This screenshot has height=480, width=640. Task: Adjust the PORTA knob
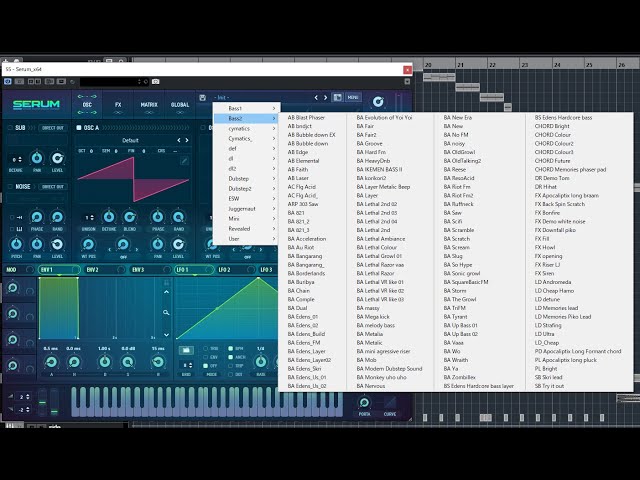tap(364, 402)
